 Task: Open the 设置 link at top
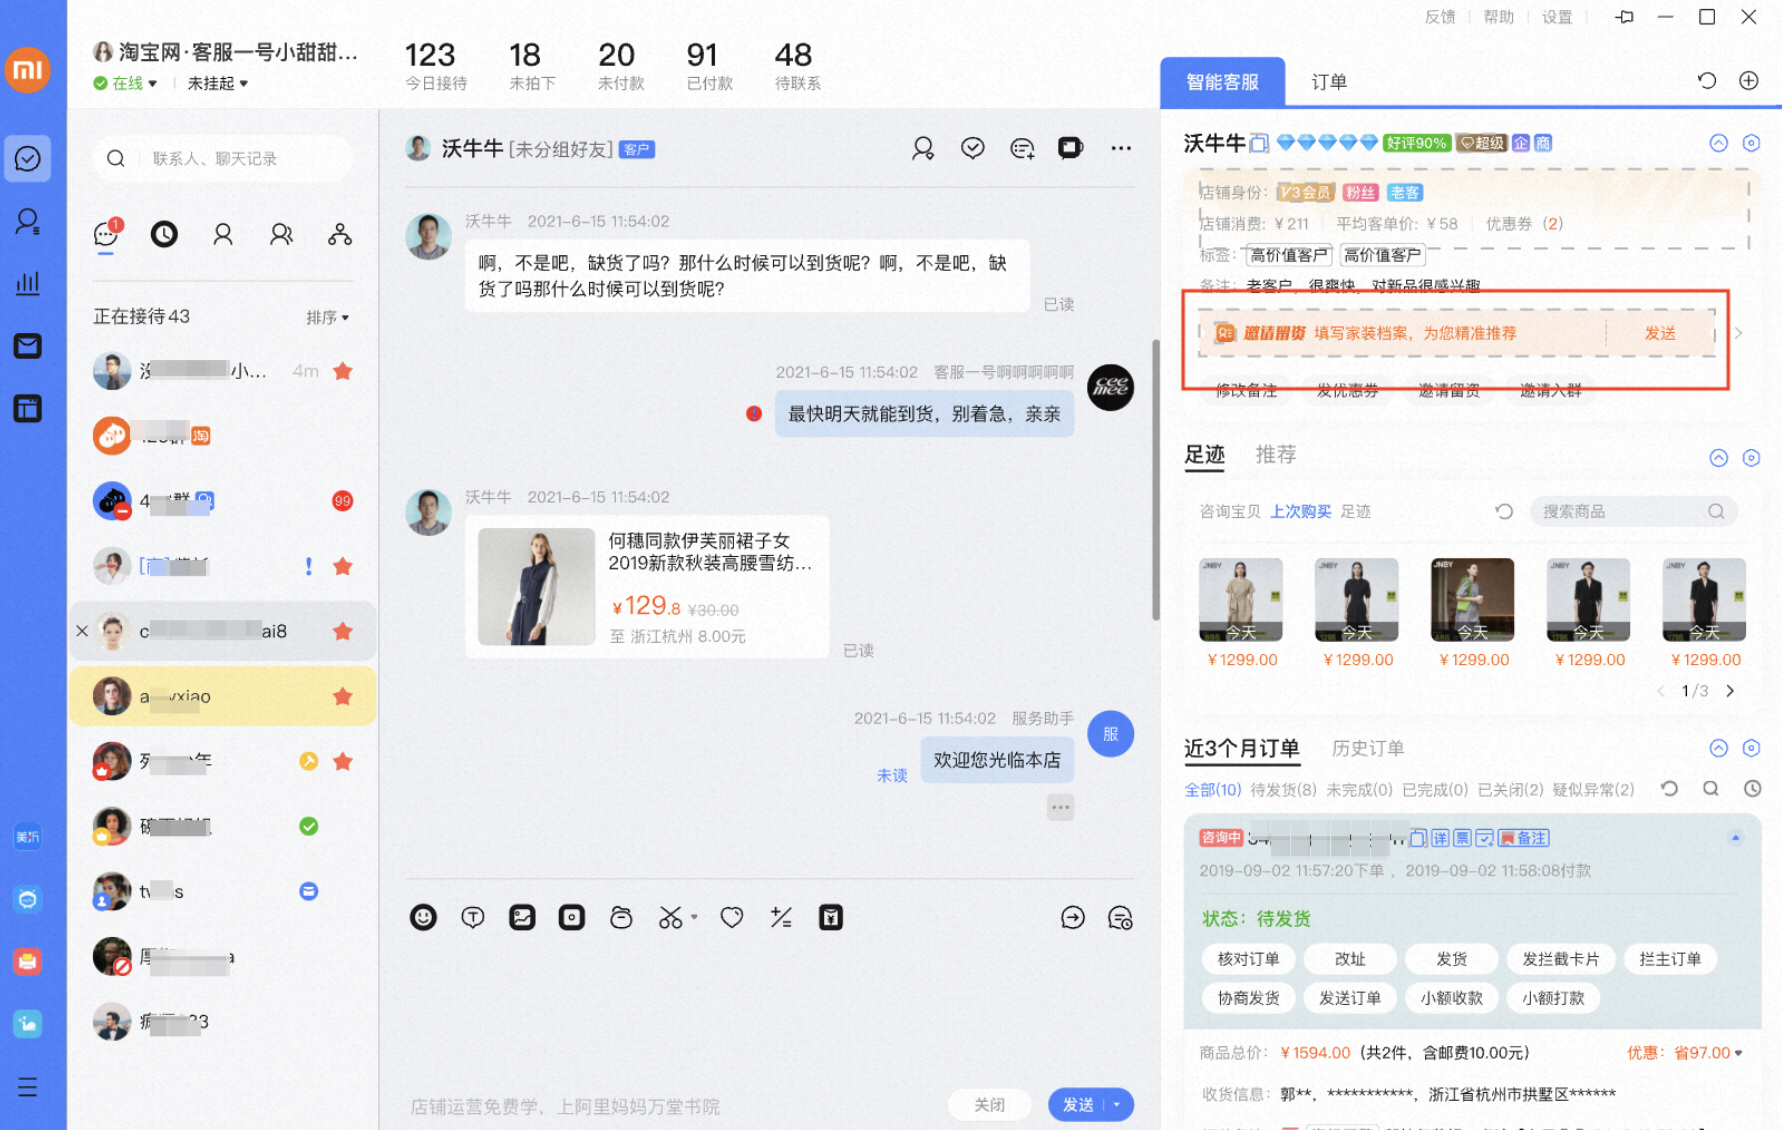(x=1557, y=17)
